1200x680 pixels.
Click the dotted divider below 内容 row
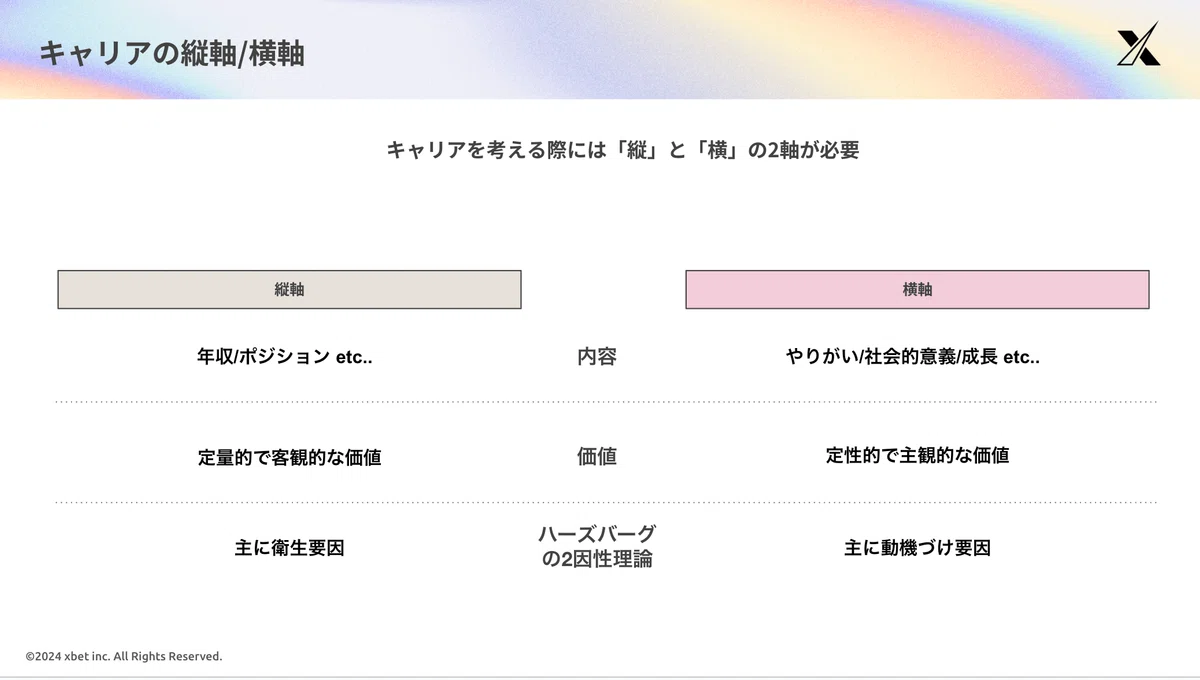click(x=606, y=402)
